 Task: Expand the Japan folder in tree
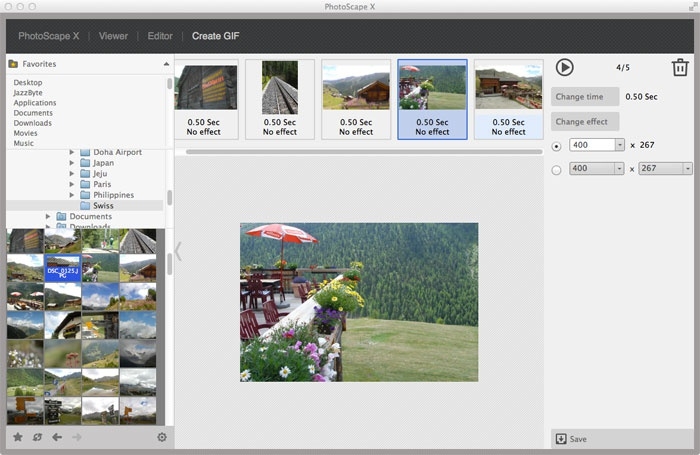point(72,163)
